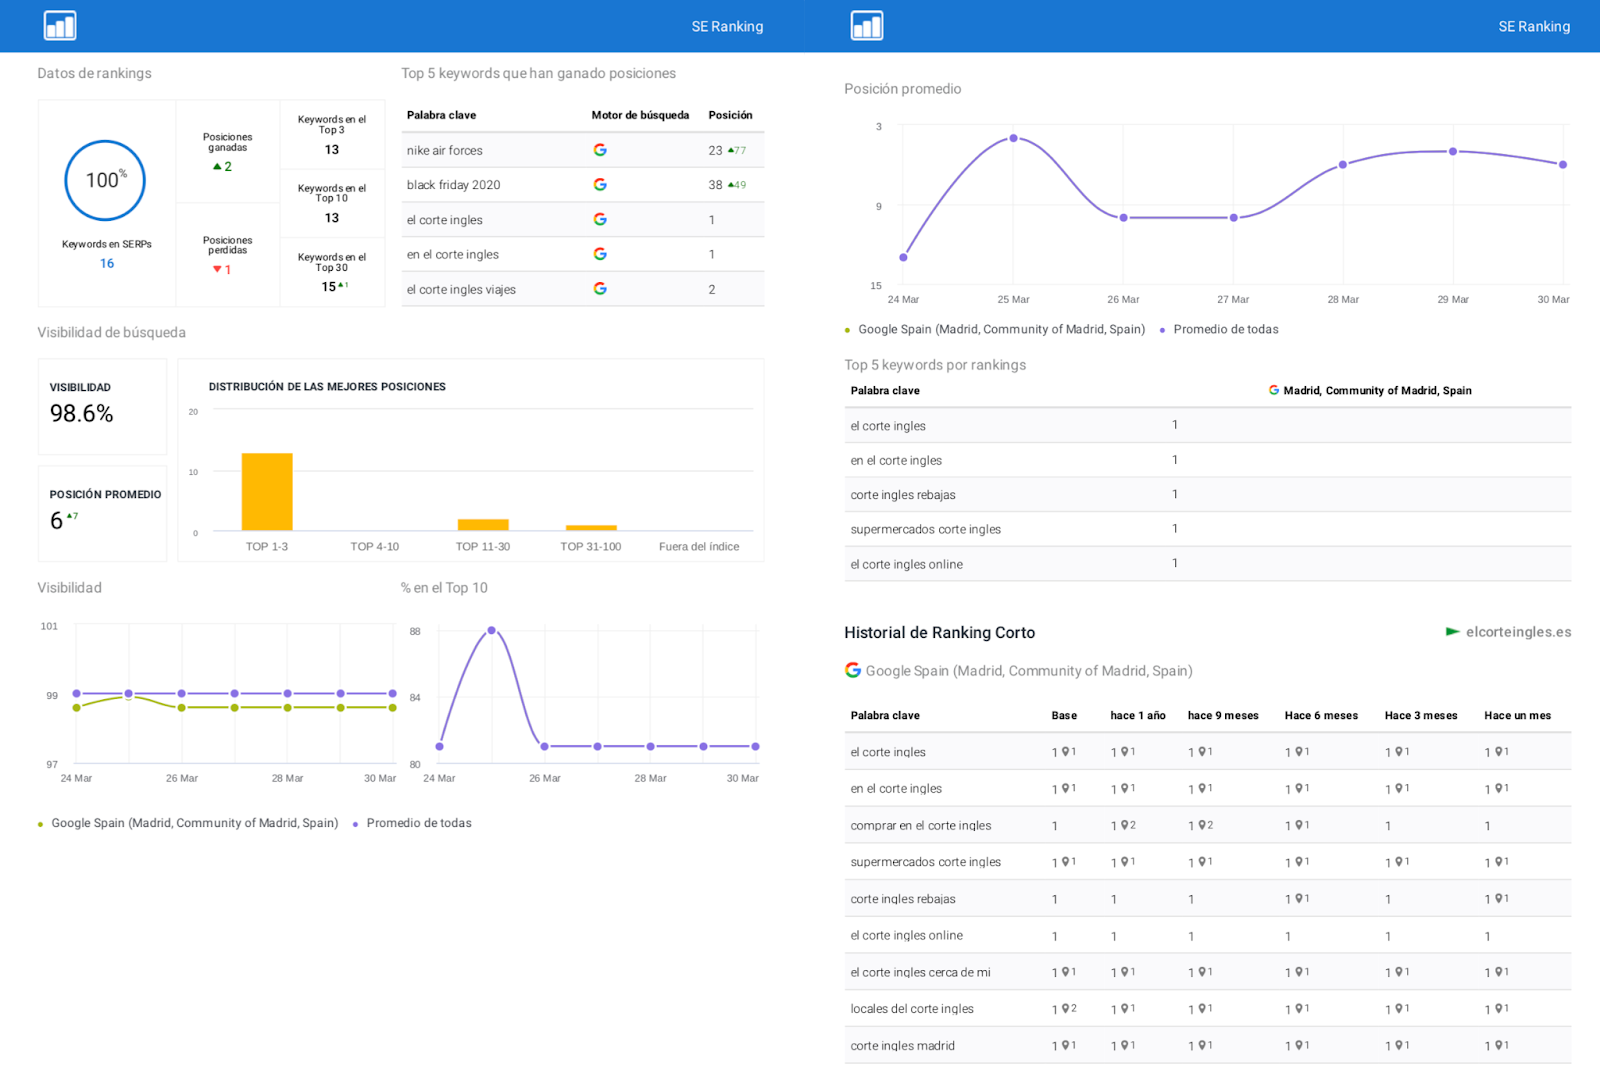The width and height of the screenshot is (1600, 1084).
Task: Click the SE Ranking logo icon on left page header
Action: (x=60, y=26)
